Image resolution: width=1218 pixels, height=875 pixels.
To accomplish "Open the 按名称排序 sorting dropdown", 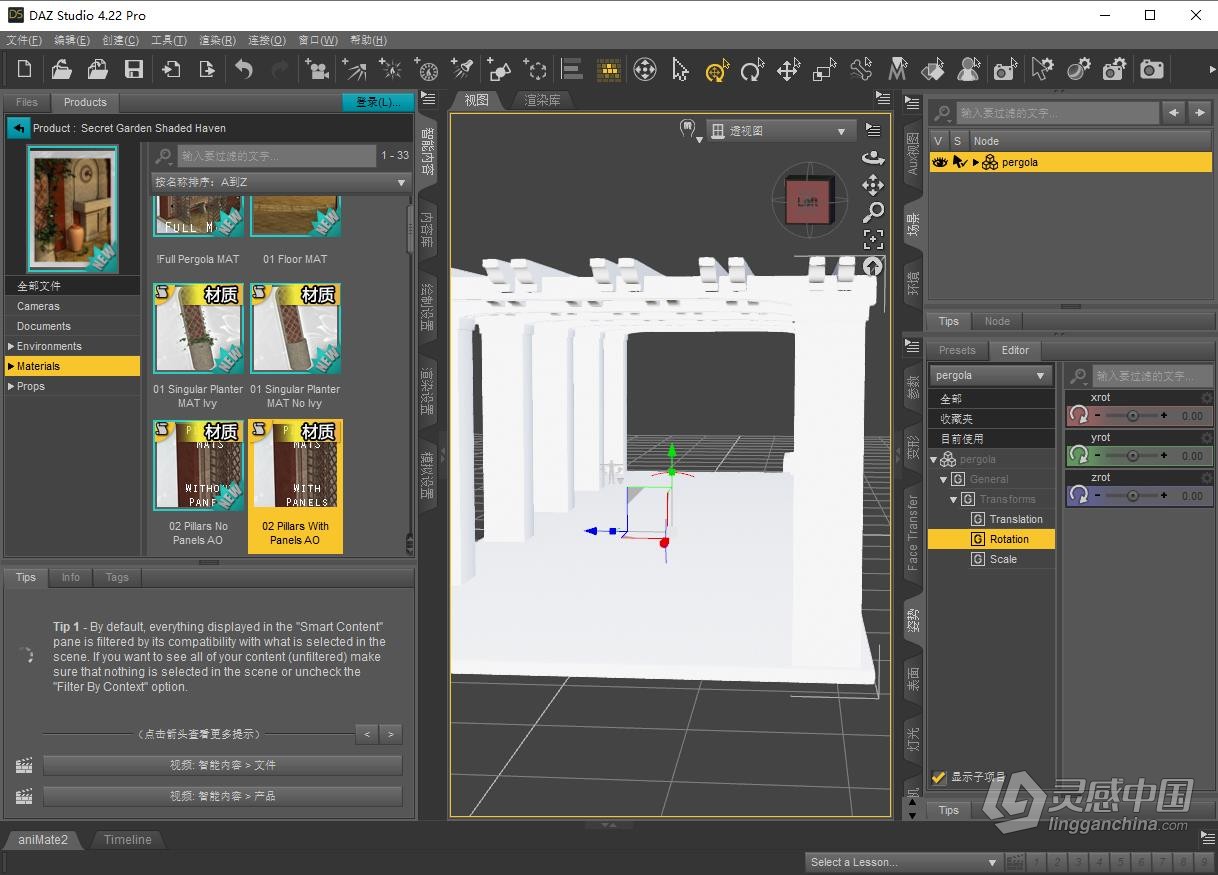I will pos(280,182).
